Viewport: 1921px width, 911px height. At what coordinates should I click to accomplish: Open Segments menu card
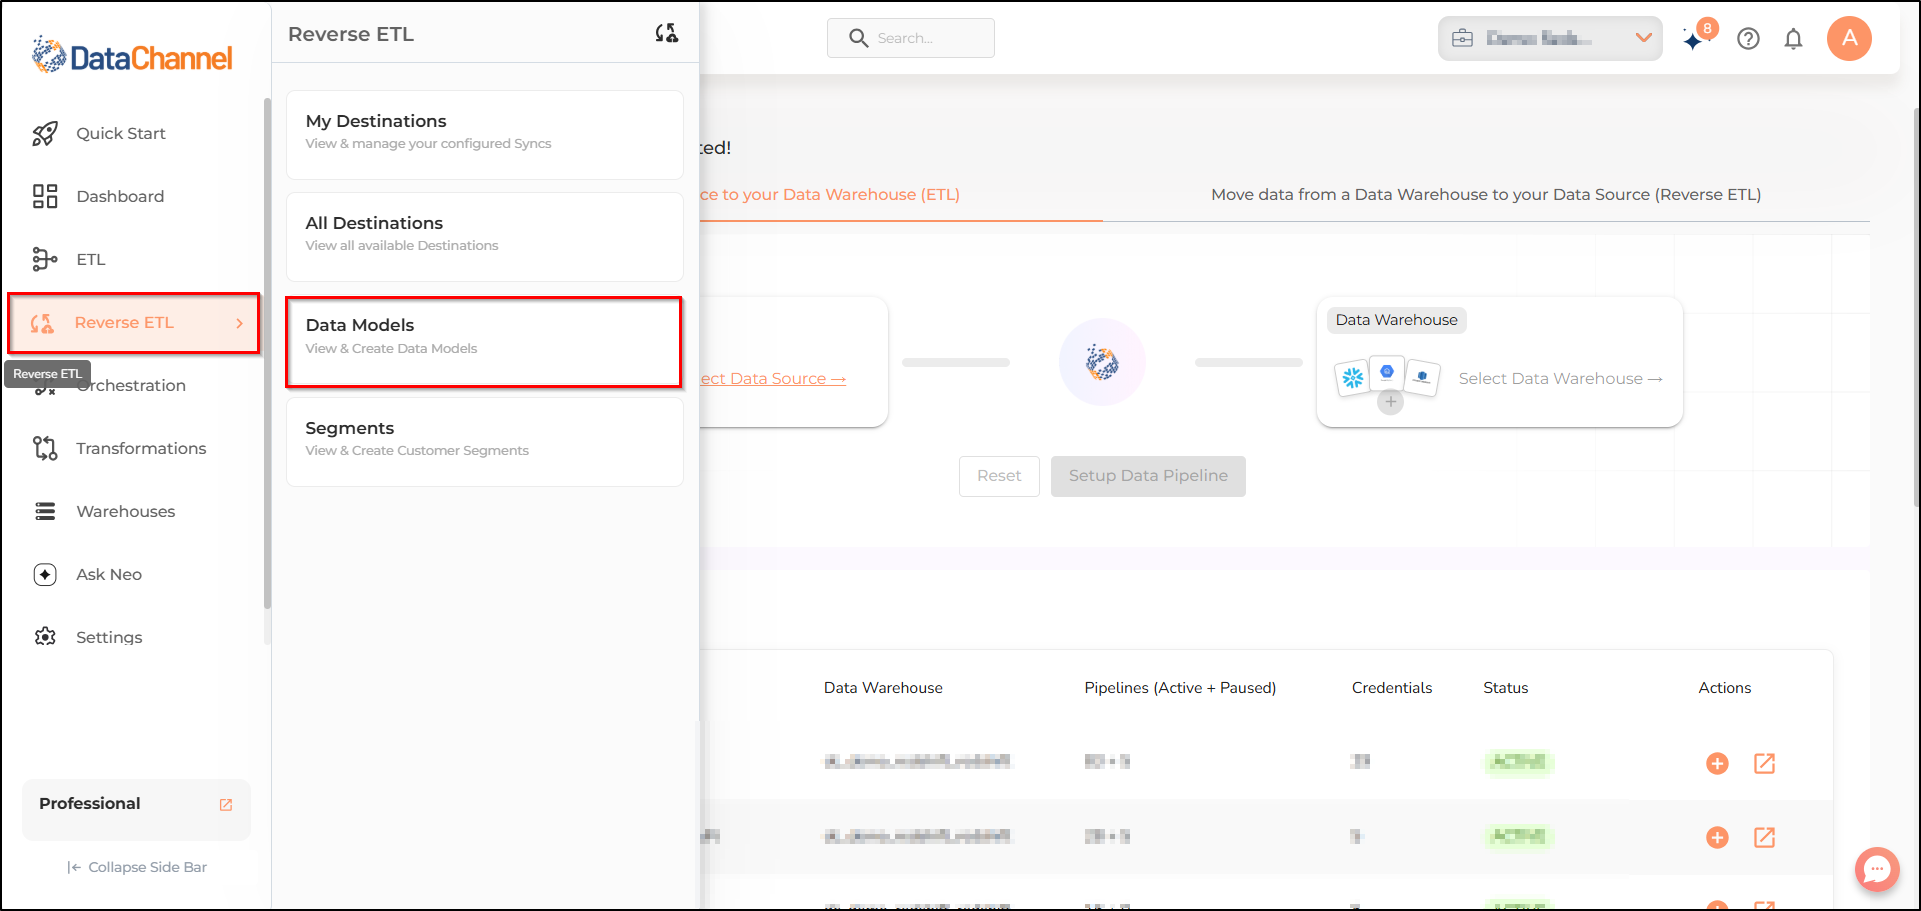[x=485, y=442]
